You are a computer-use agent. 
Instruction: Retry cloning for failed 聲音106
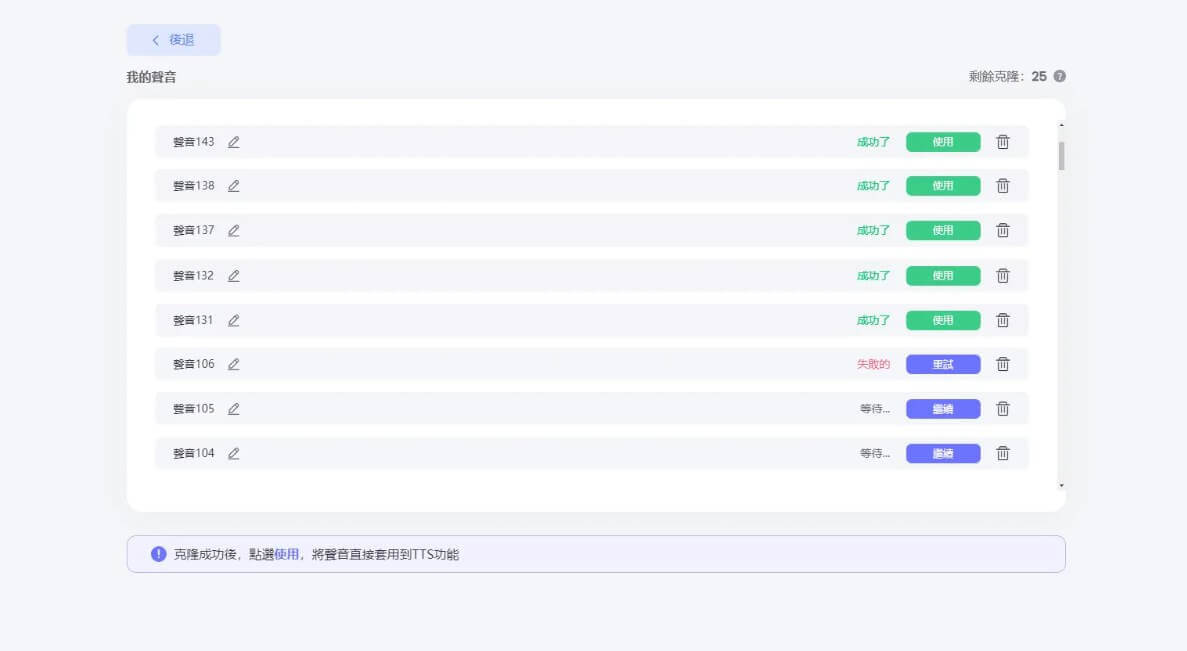pos(943,364)
